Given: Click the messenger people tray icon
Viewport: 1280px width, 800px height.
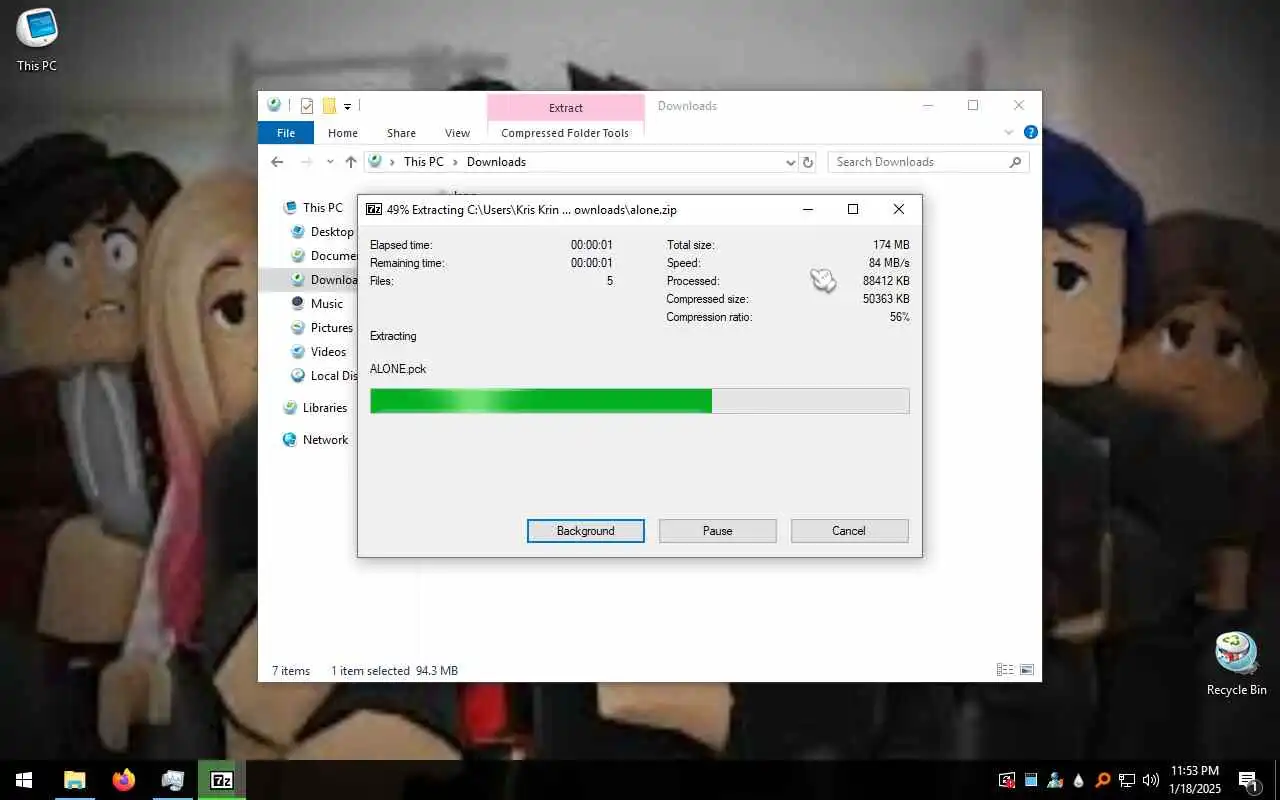Looking at the screenshot, I should pos(1054,780).
